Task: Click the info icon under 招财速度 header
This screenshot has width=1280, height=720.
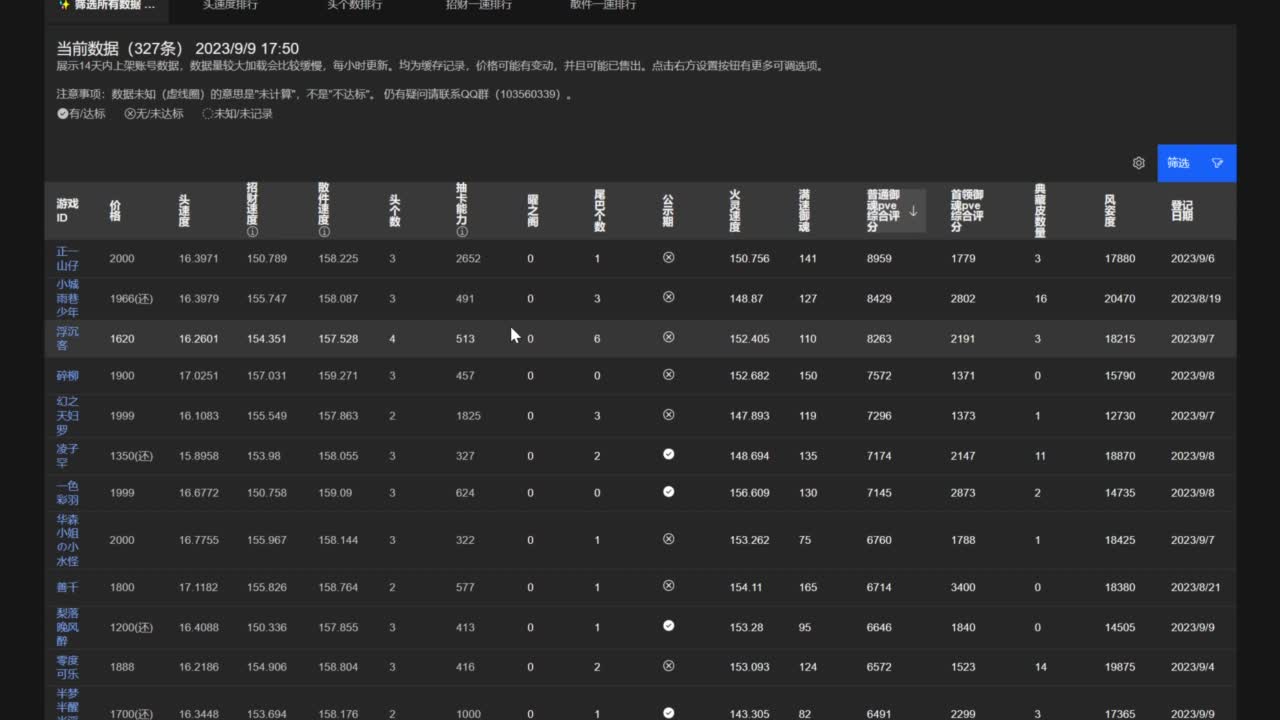Action: [252, 232]
